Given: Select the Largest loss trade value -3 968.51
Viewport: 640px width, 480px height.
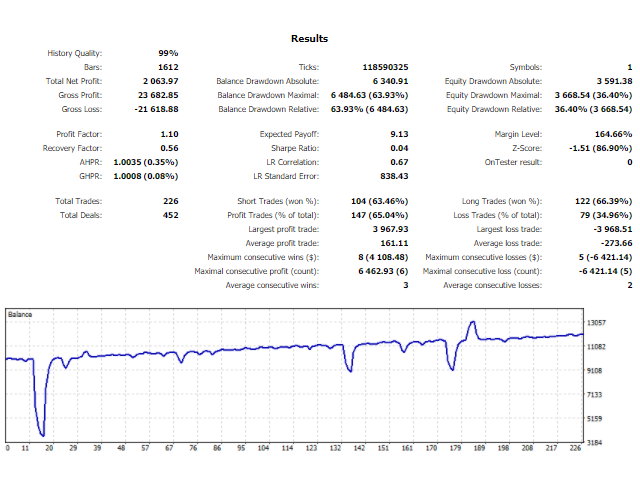Looking at the screenshot, I should click(610, 229).
